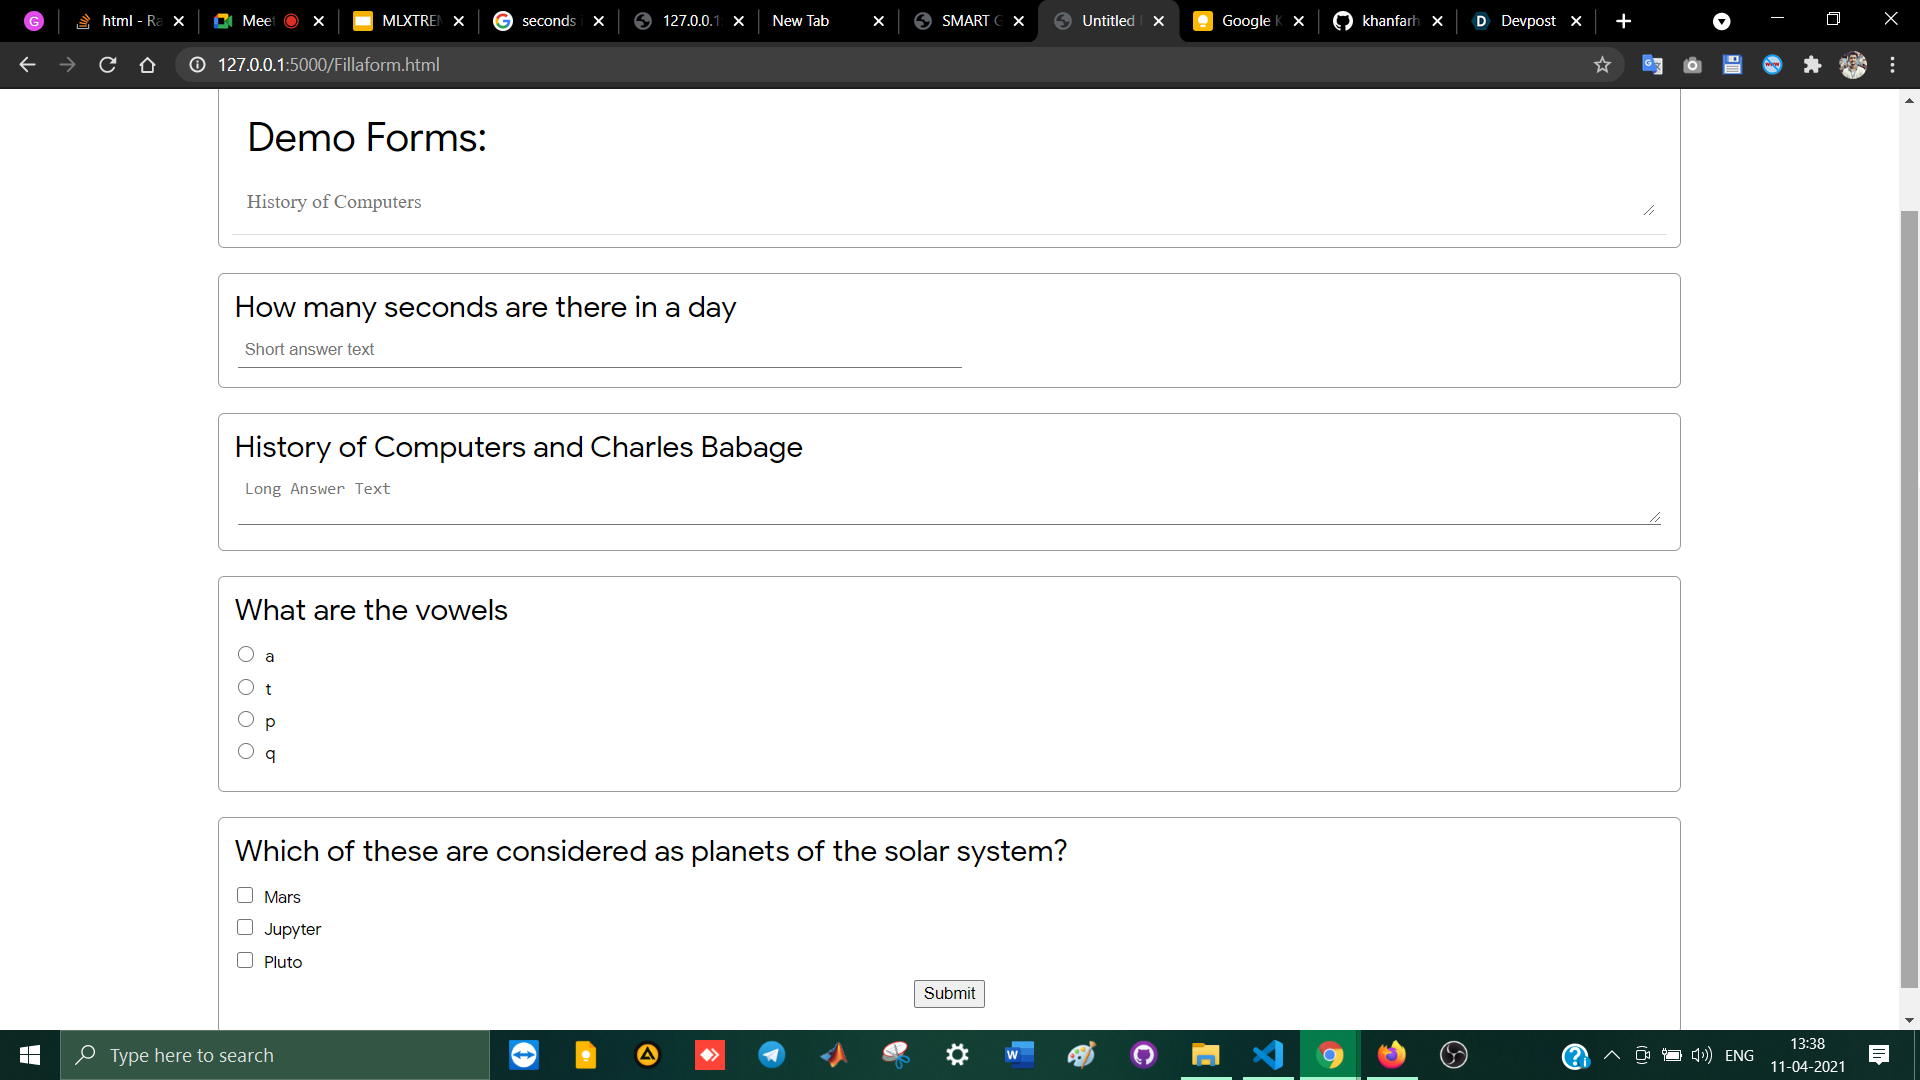Open tab search dropdown arrow
Image resolution: width=1920 pixels, height=1080 pixels.
1721,21
